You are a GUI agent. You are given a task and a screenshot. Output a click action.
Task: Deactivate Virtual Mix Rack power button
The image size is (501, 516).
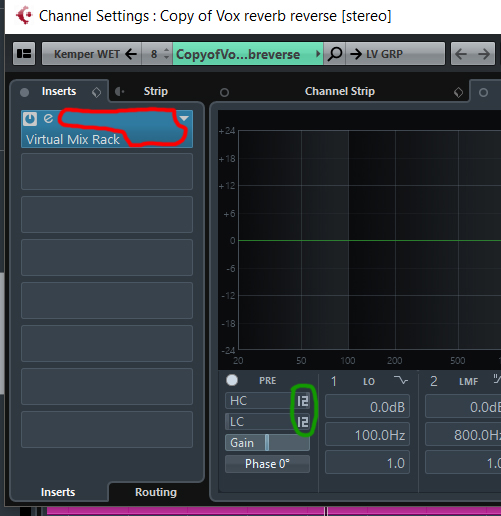(30, 119)
